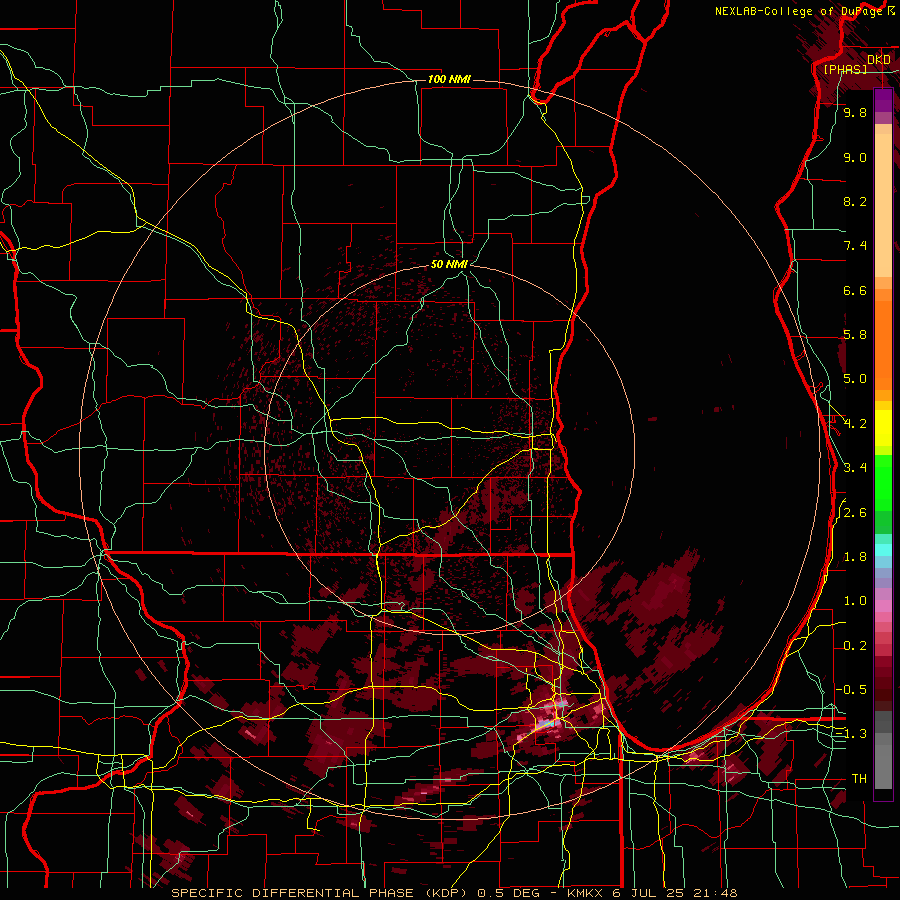
Task: Click the 3.4 scale label
Action: (x=855, y=468)
